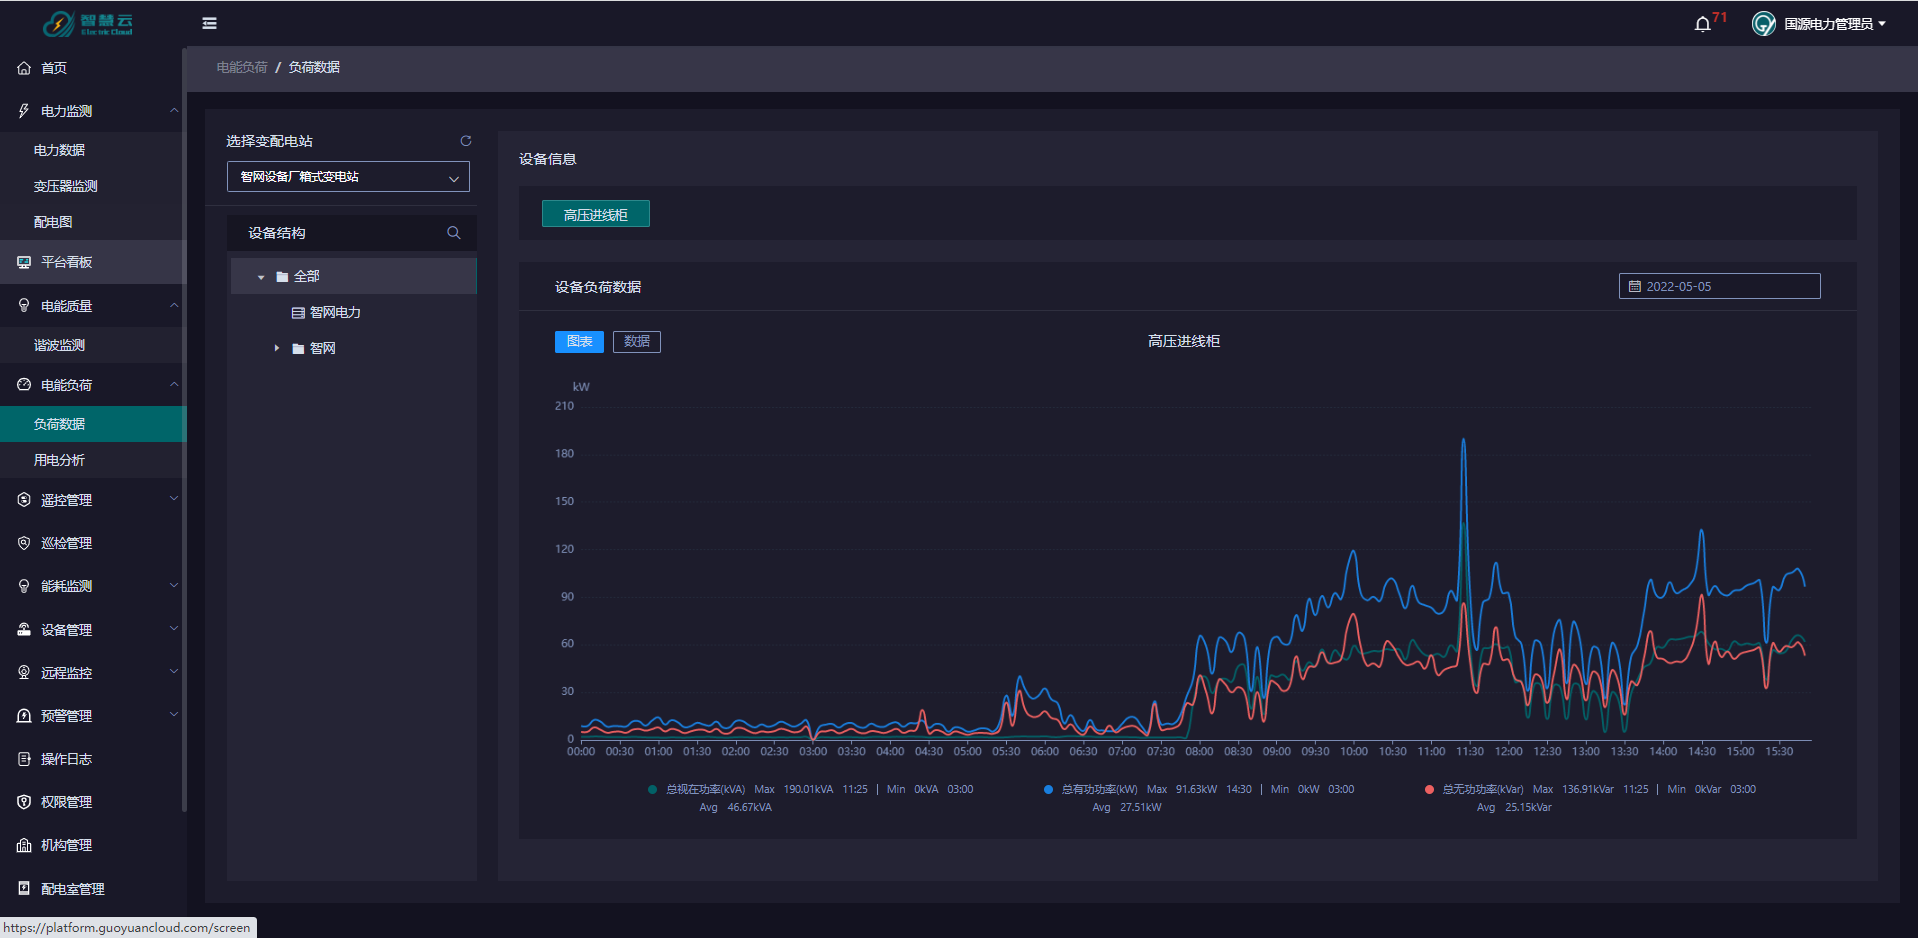Click the shield icon beside 巡检管理
This screenshot has height=938, width=1918.
tap(24, 543)
